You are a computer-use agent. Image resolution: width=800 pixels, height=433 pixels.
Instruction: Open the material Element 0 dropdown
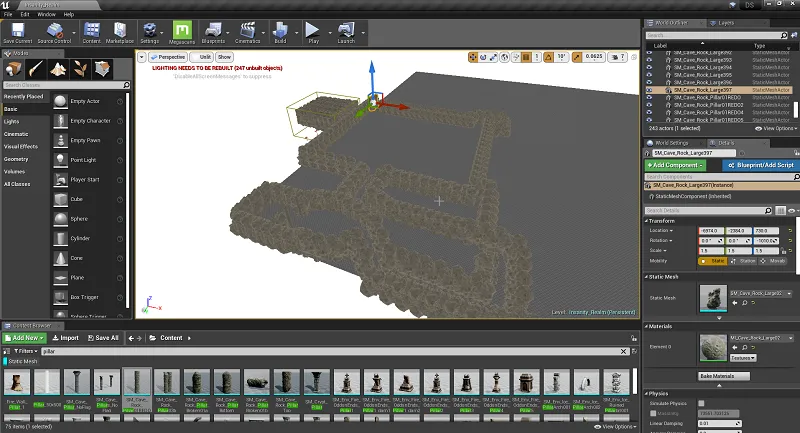pyautogui.click(x=761, y=338)
